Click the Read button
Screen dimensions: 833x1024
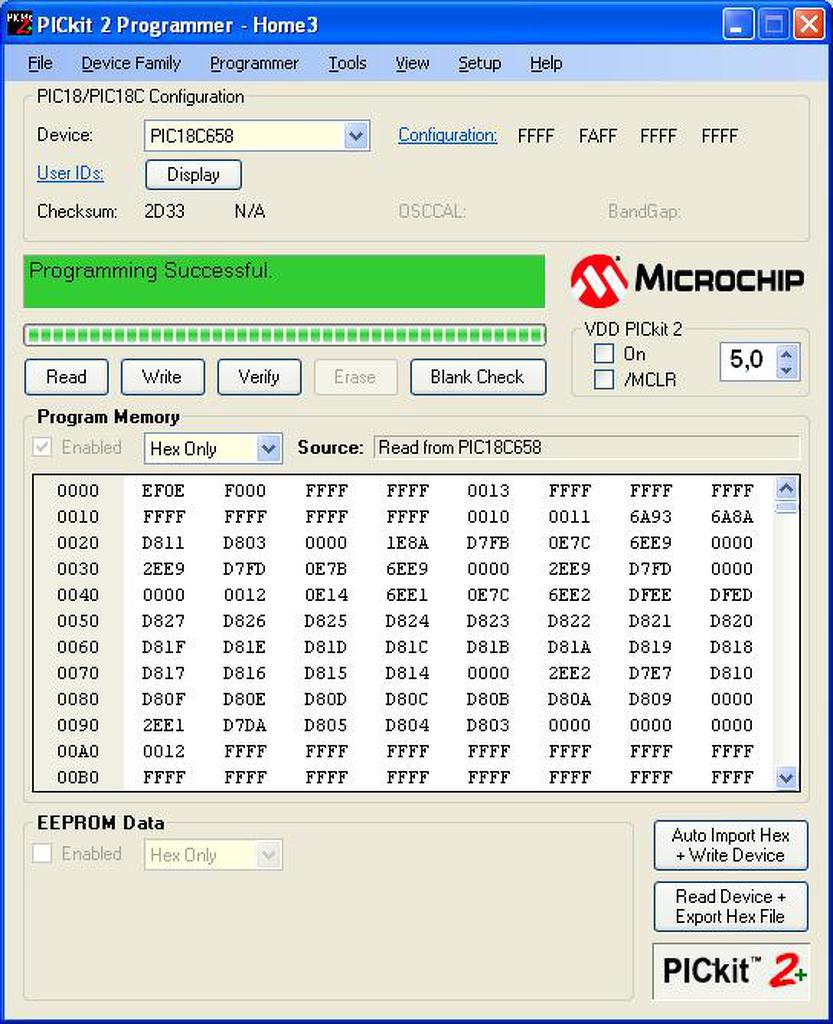click(x=67, y=377)
